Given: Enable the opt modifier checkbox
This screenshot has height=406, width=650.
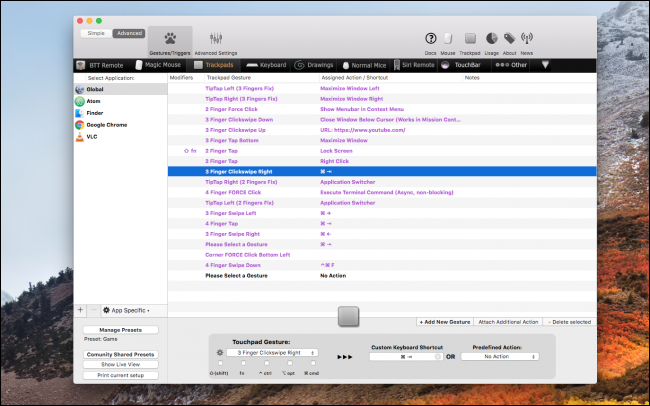Looking at the screenshot, I should click(290, 363).
